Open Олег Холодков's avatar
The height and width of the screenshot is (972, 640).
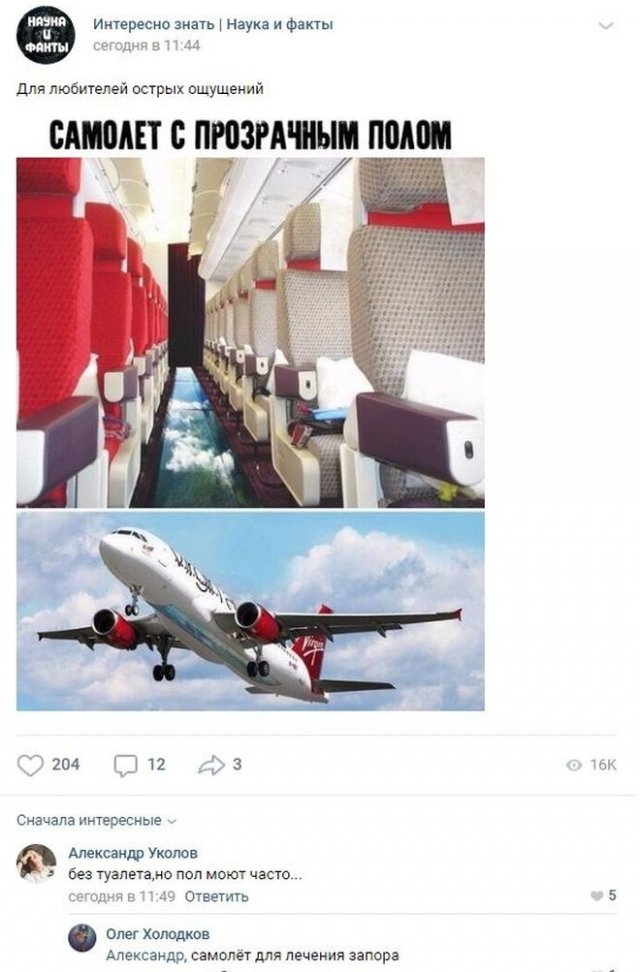pos(82,938)
